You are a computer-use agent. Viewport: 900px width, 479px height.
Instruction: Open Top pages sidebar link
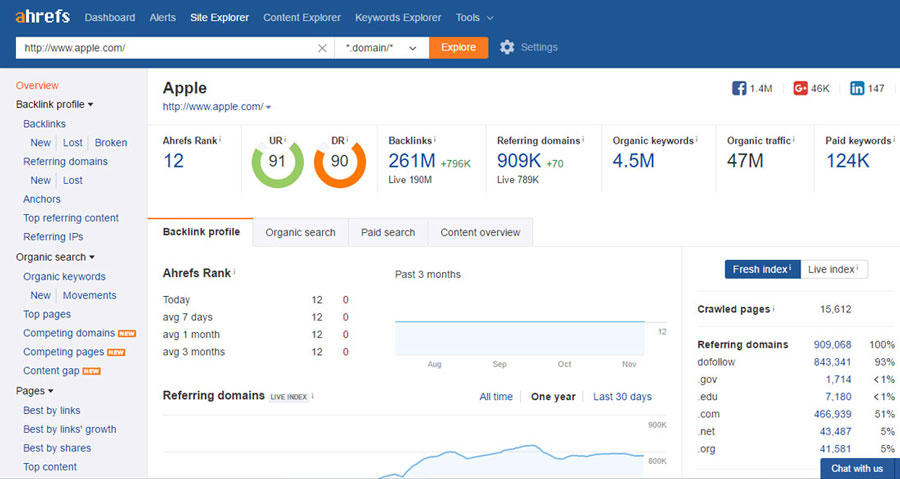pos(47,314)
